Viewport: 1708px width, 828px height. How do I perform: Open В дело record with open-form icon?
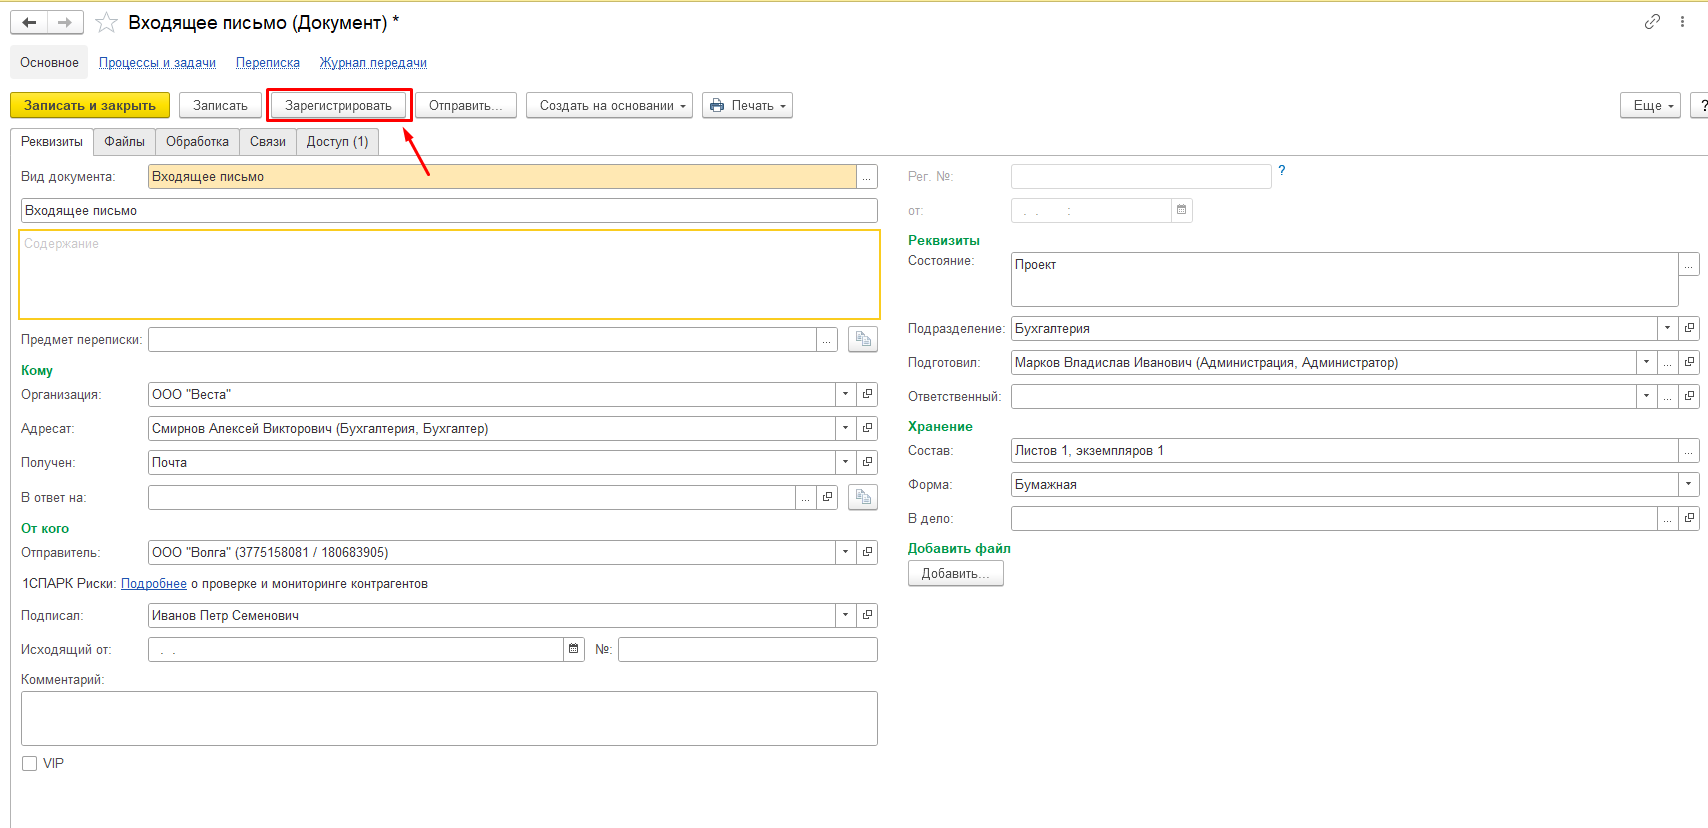click(1689, 518)
